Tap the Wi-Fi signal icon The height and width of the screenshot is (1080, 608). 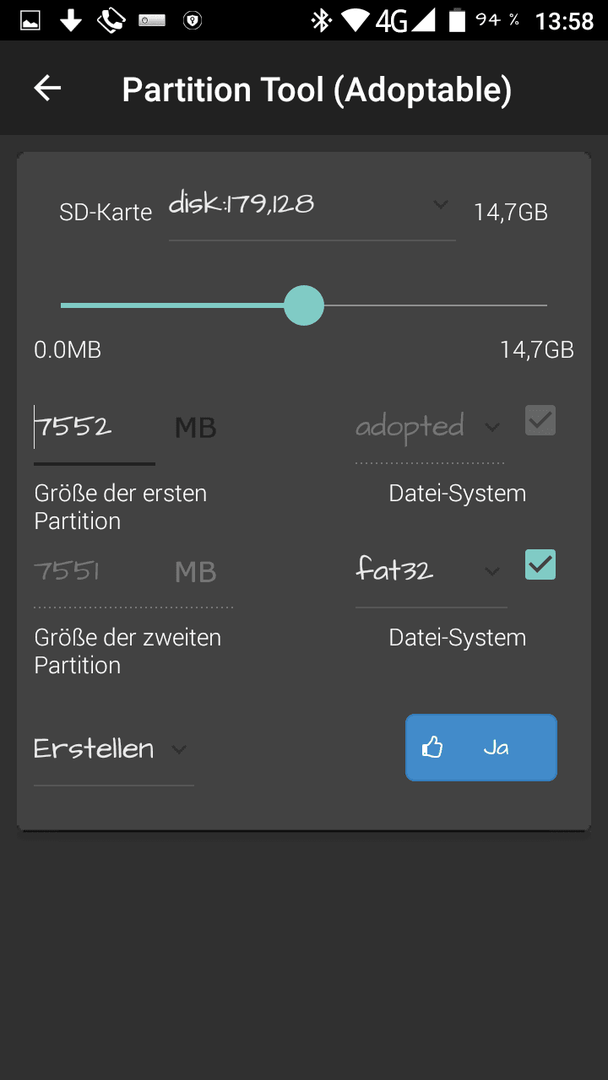355,21
